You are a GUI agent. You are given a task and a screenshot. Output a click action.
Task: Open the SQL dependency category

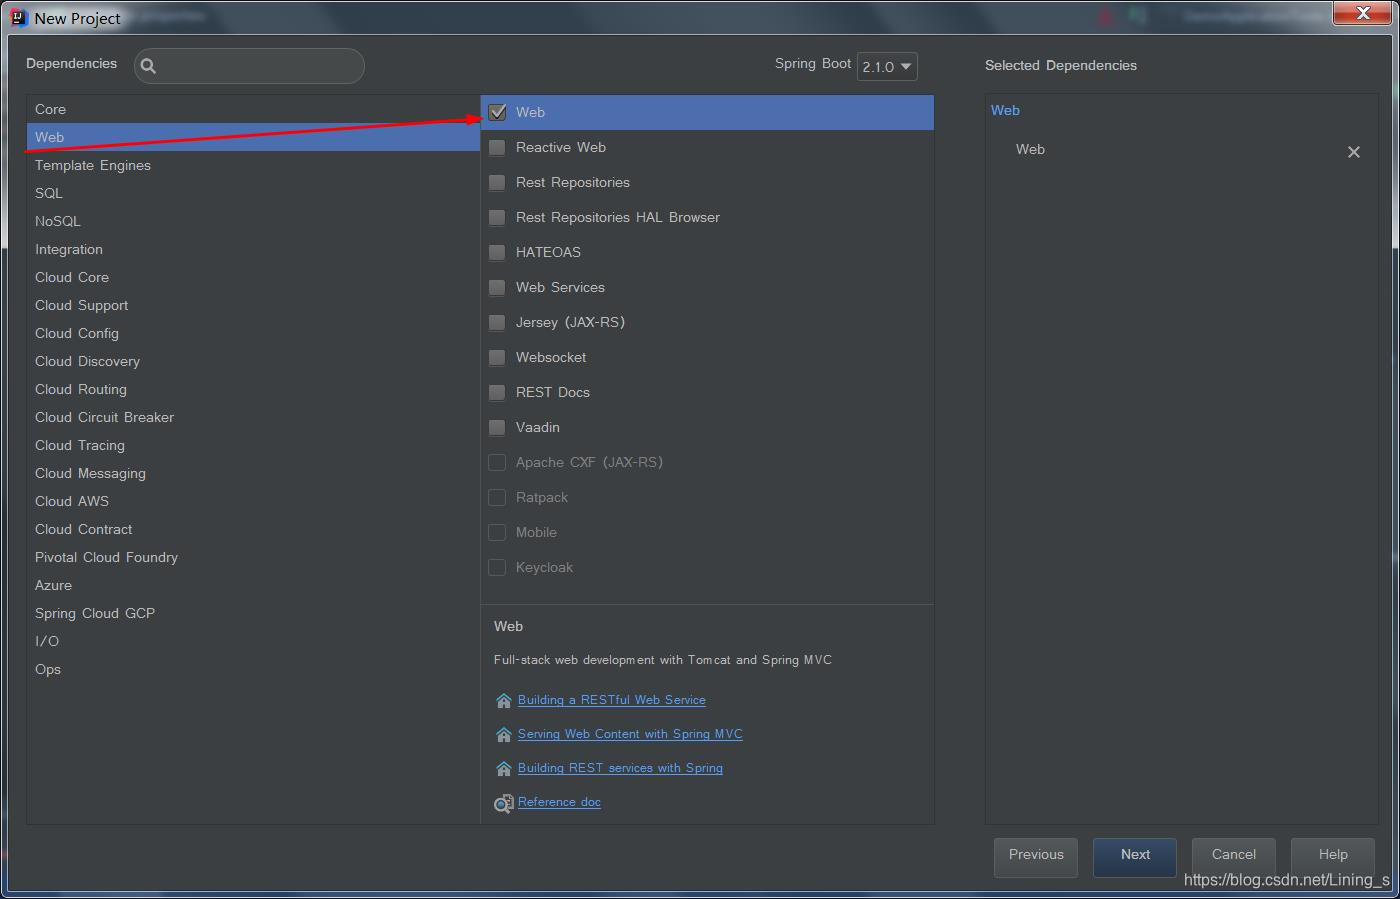coord(253,193)
